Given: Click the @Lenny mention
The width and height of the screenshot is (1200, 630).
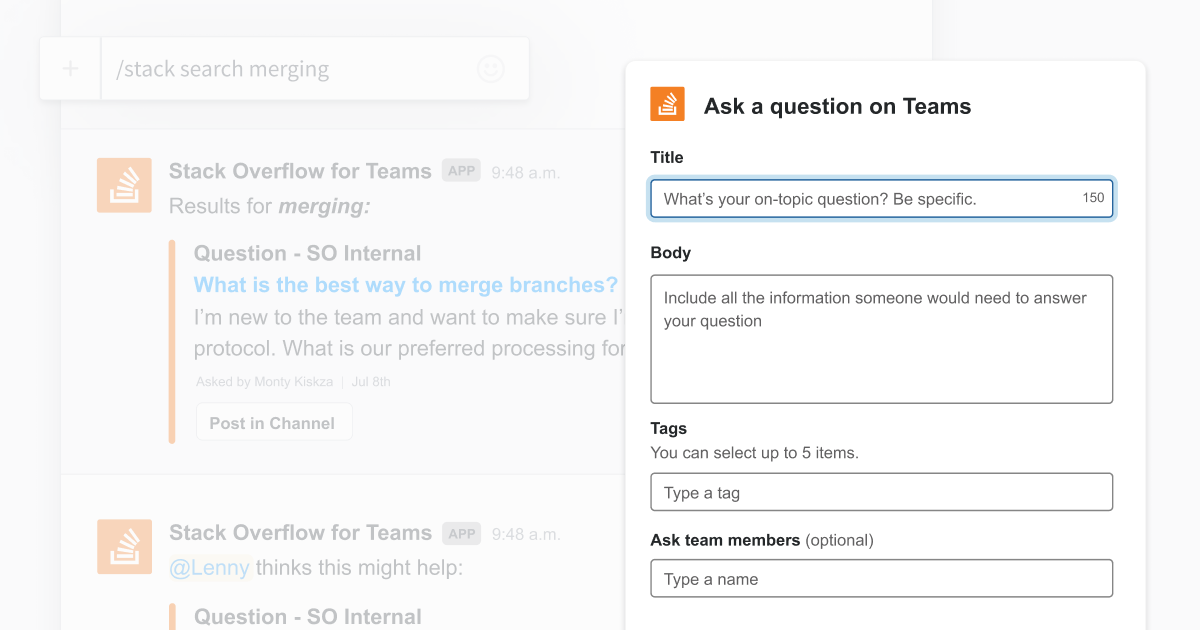Looking at the screenshot, I should tap(211, 567).
